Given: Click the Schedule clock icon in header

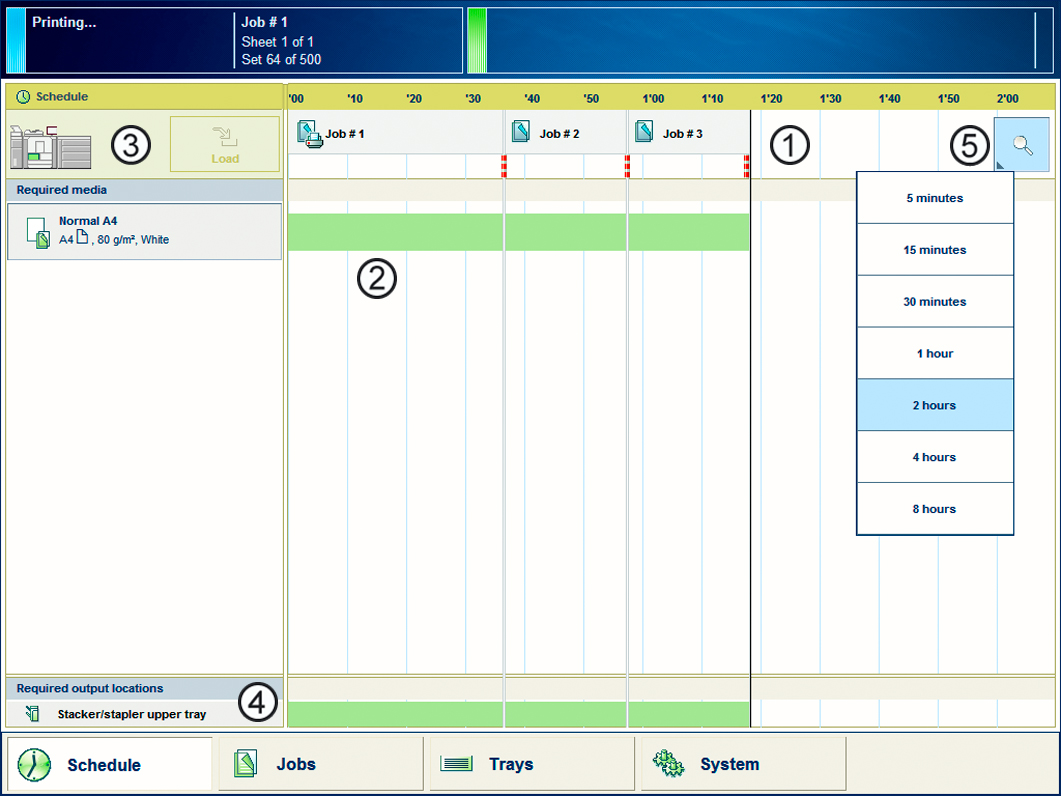Looking at the screenshot, I should click(23, 97).
